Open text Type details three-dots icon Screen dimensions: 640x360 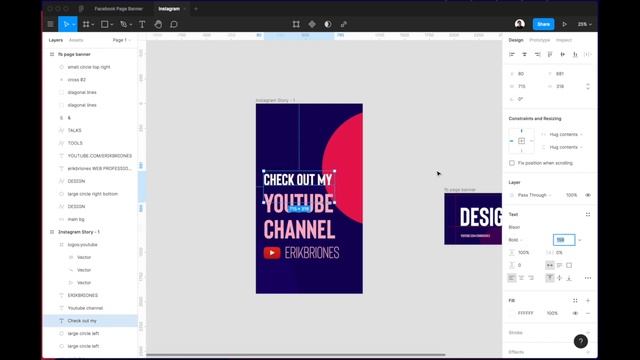point(588,278)
